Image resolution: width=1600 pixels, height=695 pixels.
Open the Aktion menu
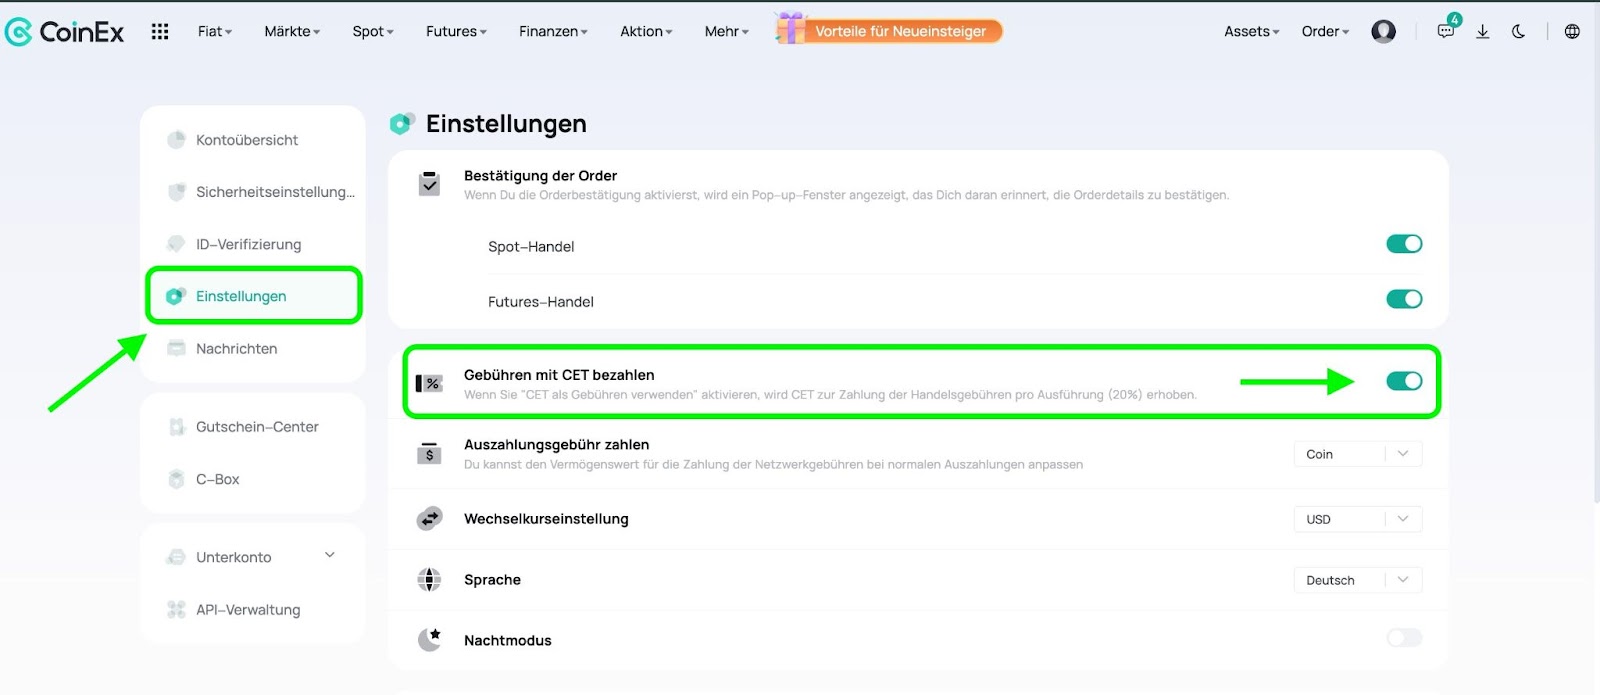646,31
